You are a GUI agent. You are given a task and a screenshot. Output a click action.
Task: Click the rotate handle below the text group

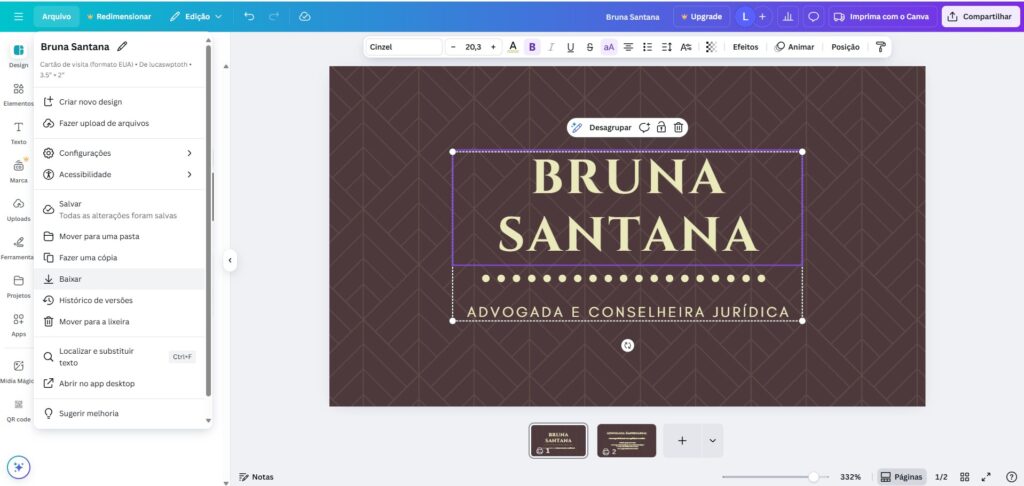click(x=628, y=346)
